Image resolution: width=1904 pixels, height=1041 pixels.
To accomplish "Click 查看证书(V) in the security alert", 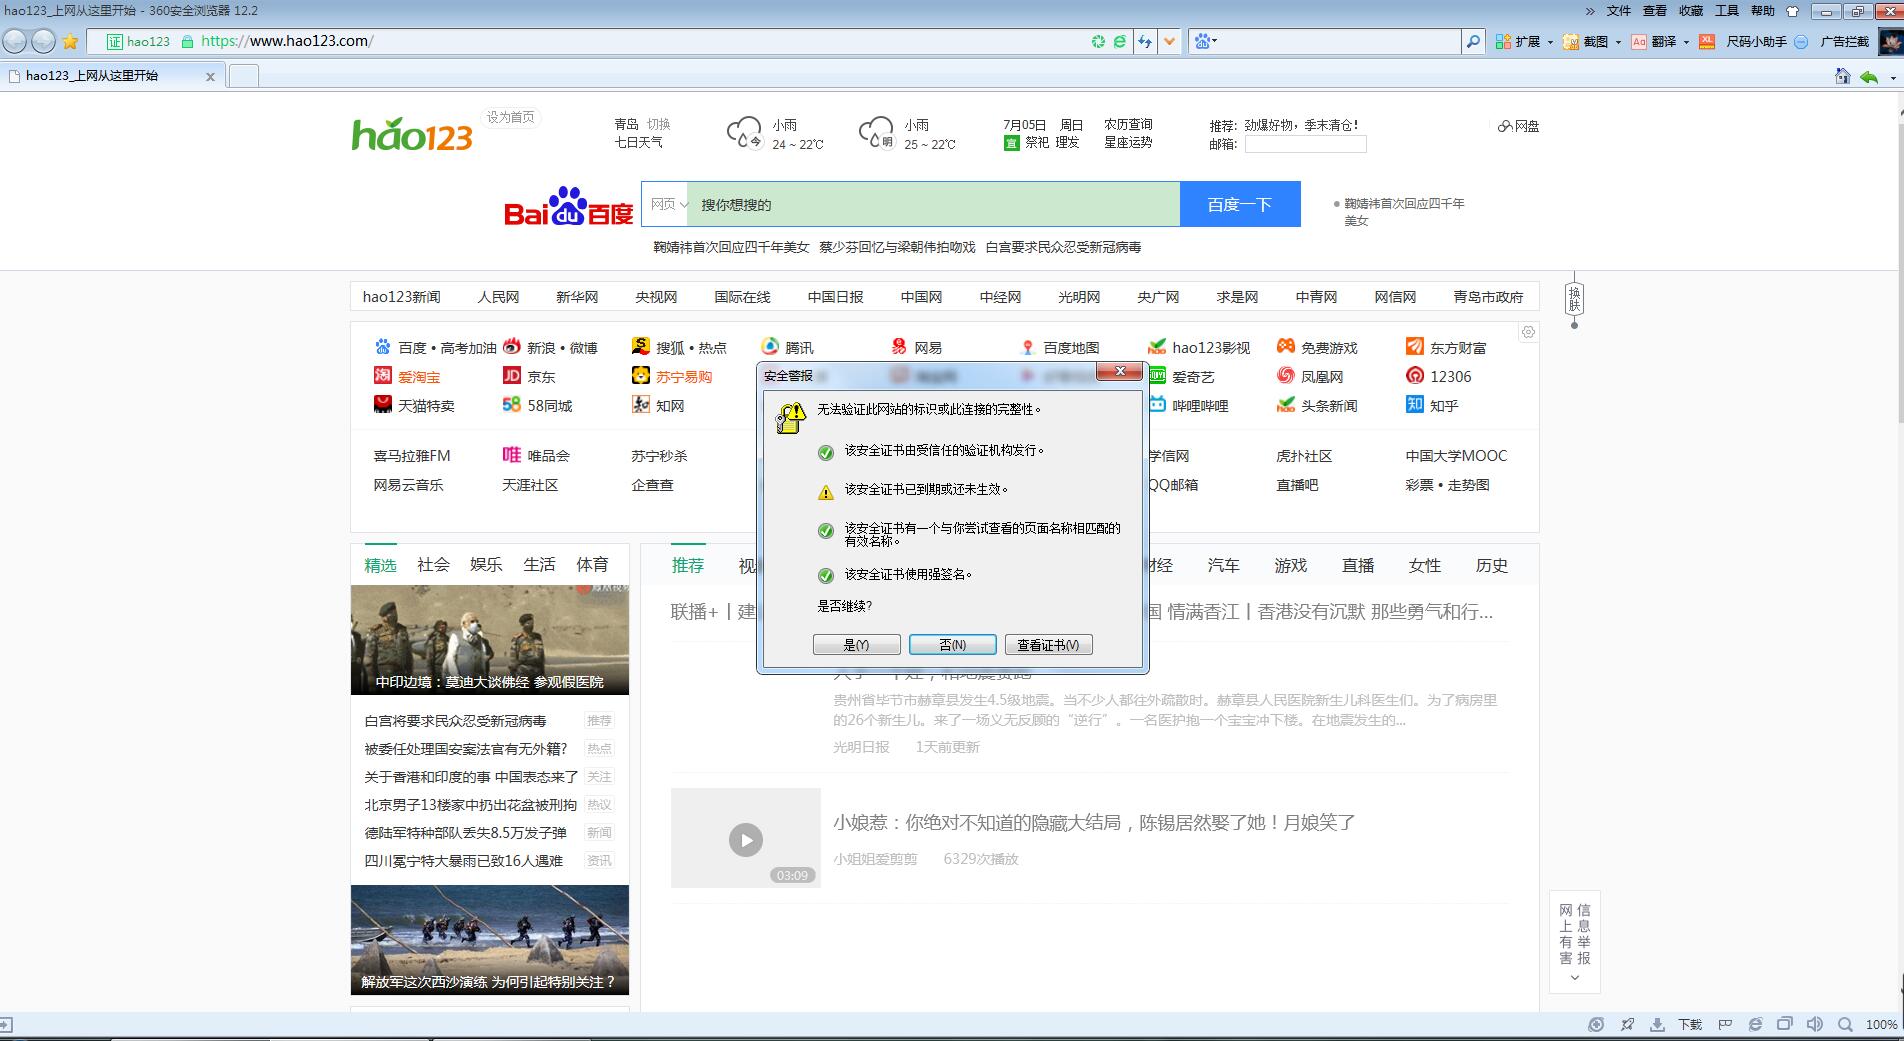I will pyautogui.click(x=1049, y=645).
